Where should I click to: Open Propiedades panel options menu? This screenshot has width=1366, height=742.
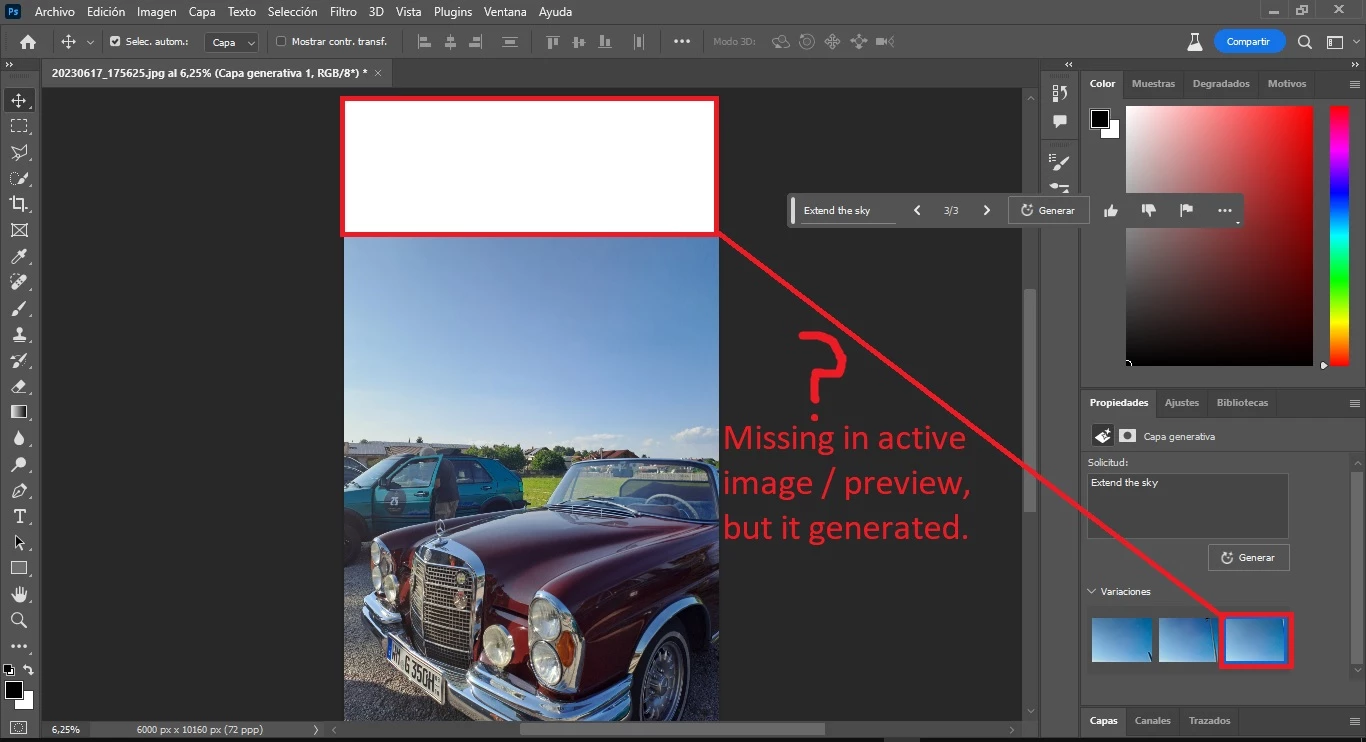[x=1355, y=403]
